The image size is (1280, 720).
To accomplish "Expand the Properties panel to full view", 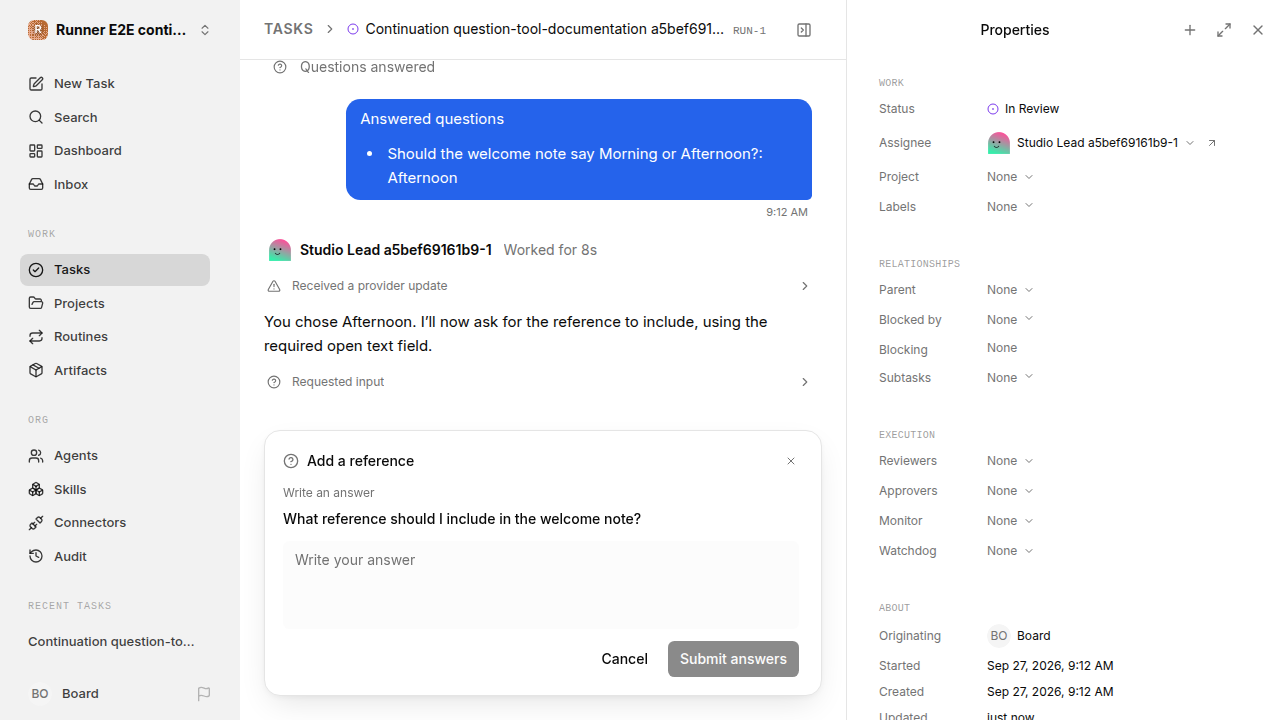I will pos(1224,30).
